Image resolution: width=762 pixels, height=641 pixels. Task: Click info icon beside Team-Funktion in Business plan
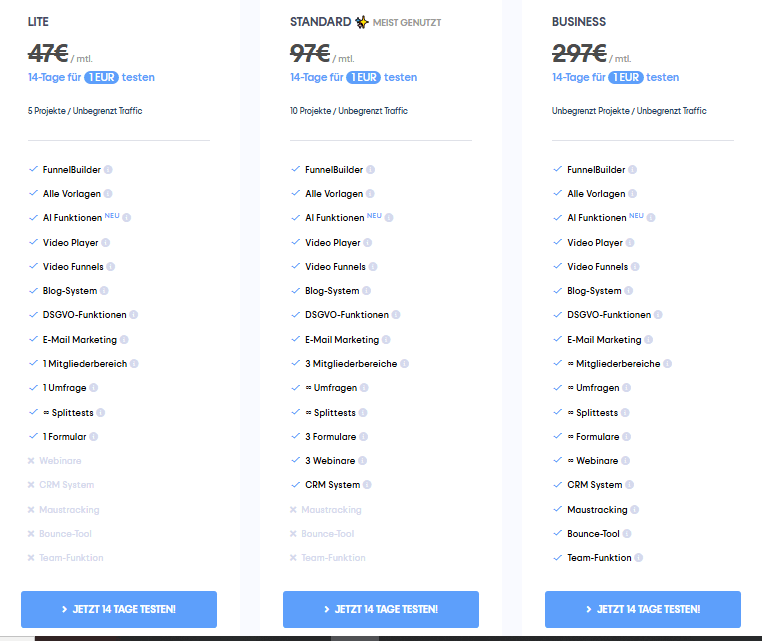(x=638, y=558)
